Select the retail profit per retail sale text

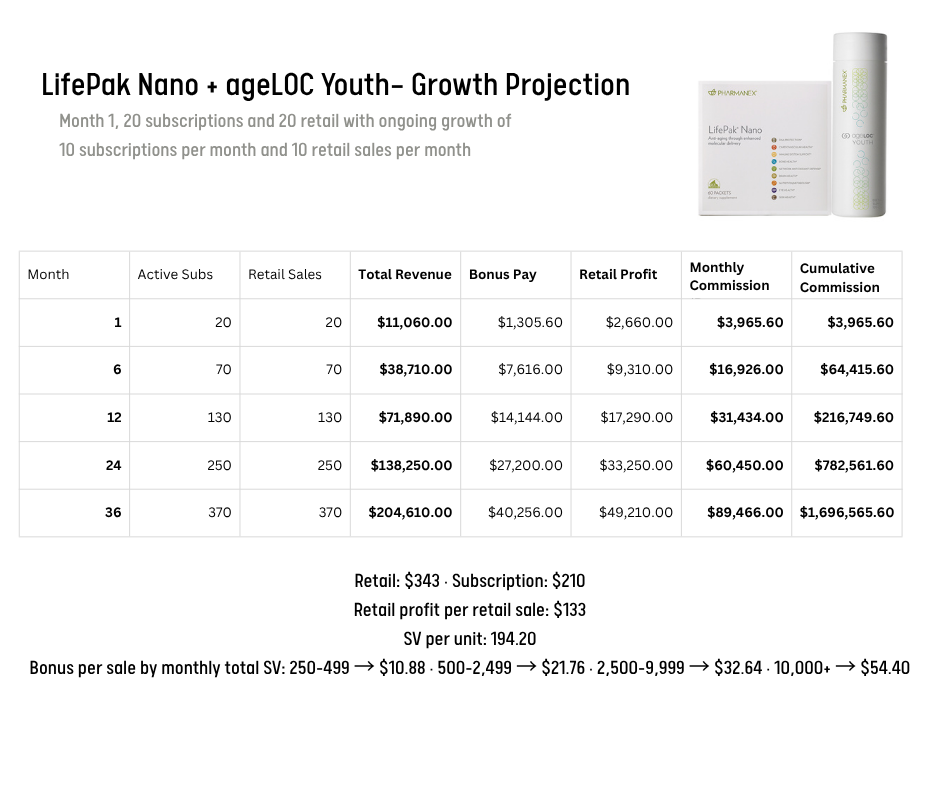[469, 609]
